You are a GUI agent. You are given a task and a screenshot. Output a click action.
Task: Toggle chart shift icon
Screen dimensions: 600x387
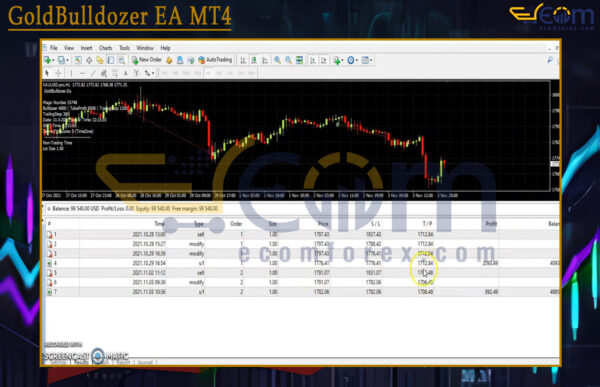coord(324,60)
